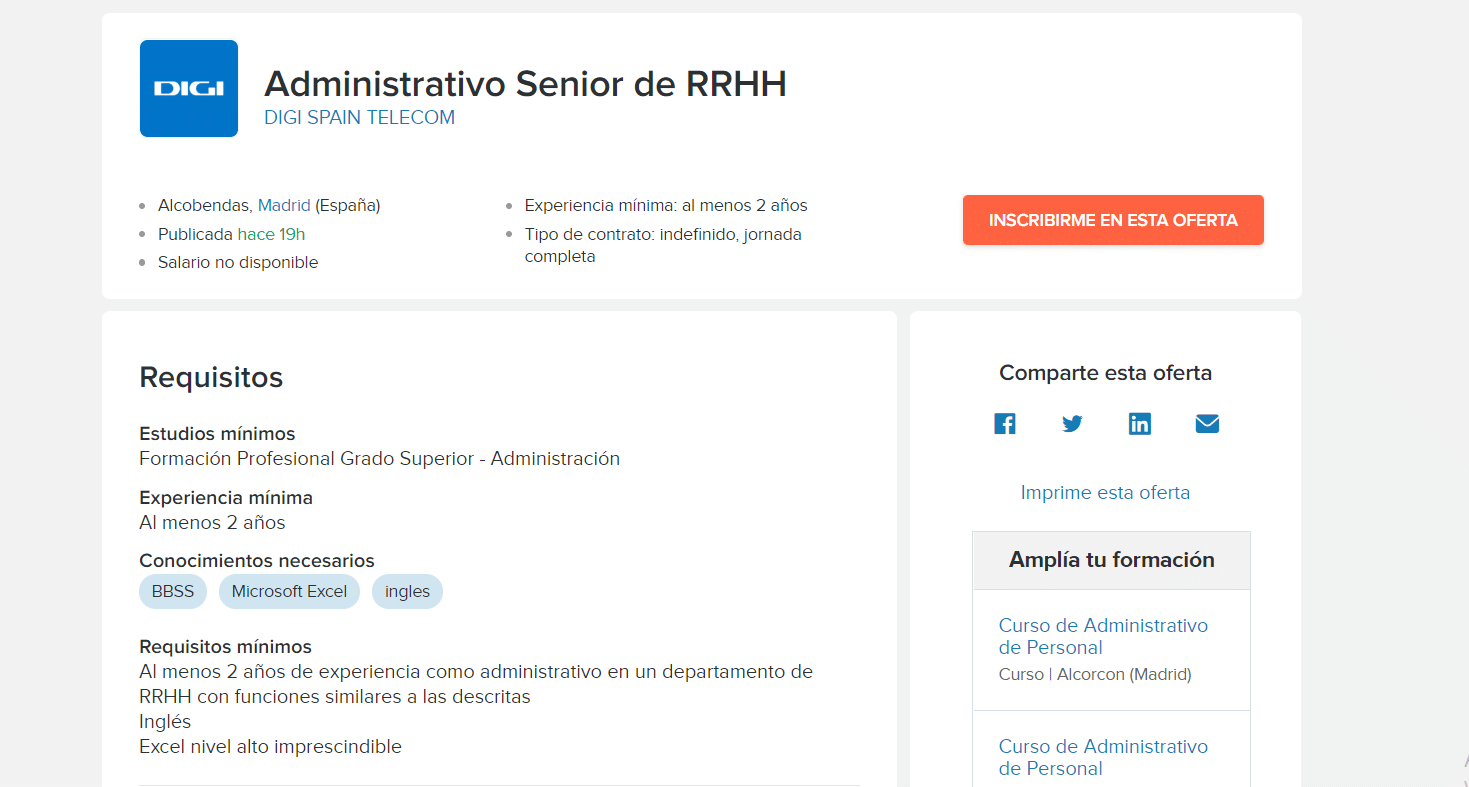
Task: Open the DIGI SPAIN TELECOM company page
Action: 358,117
